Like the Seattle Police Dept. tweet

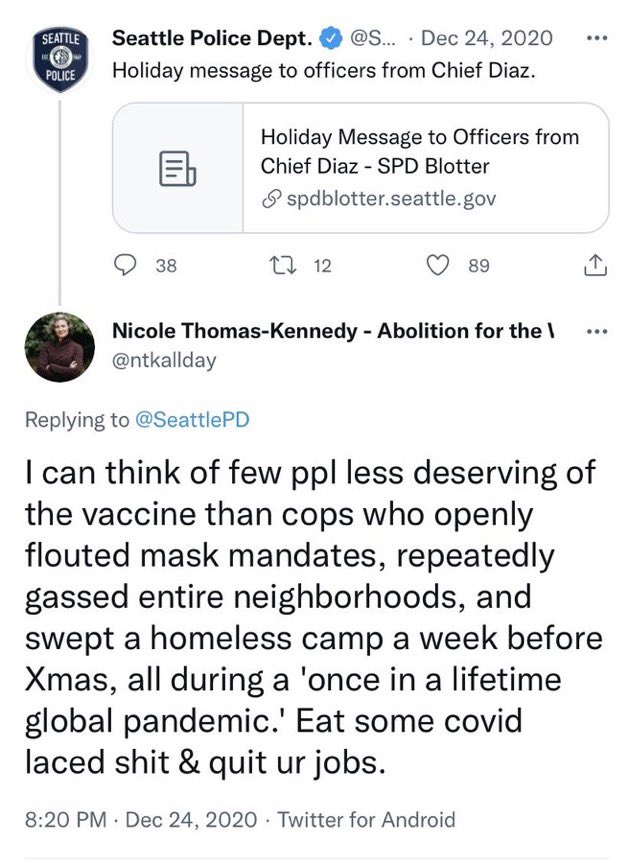point(437,266)
